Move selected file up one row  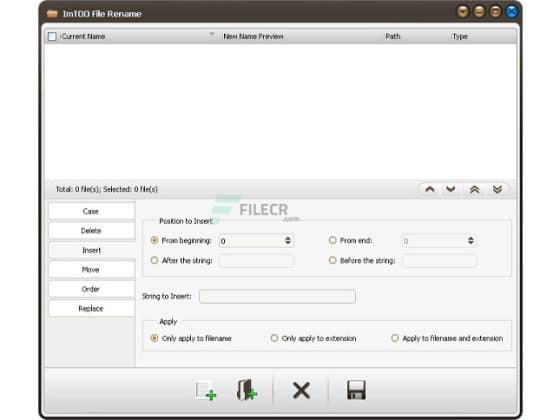(430, 189)
